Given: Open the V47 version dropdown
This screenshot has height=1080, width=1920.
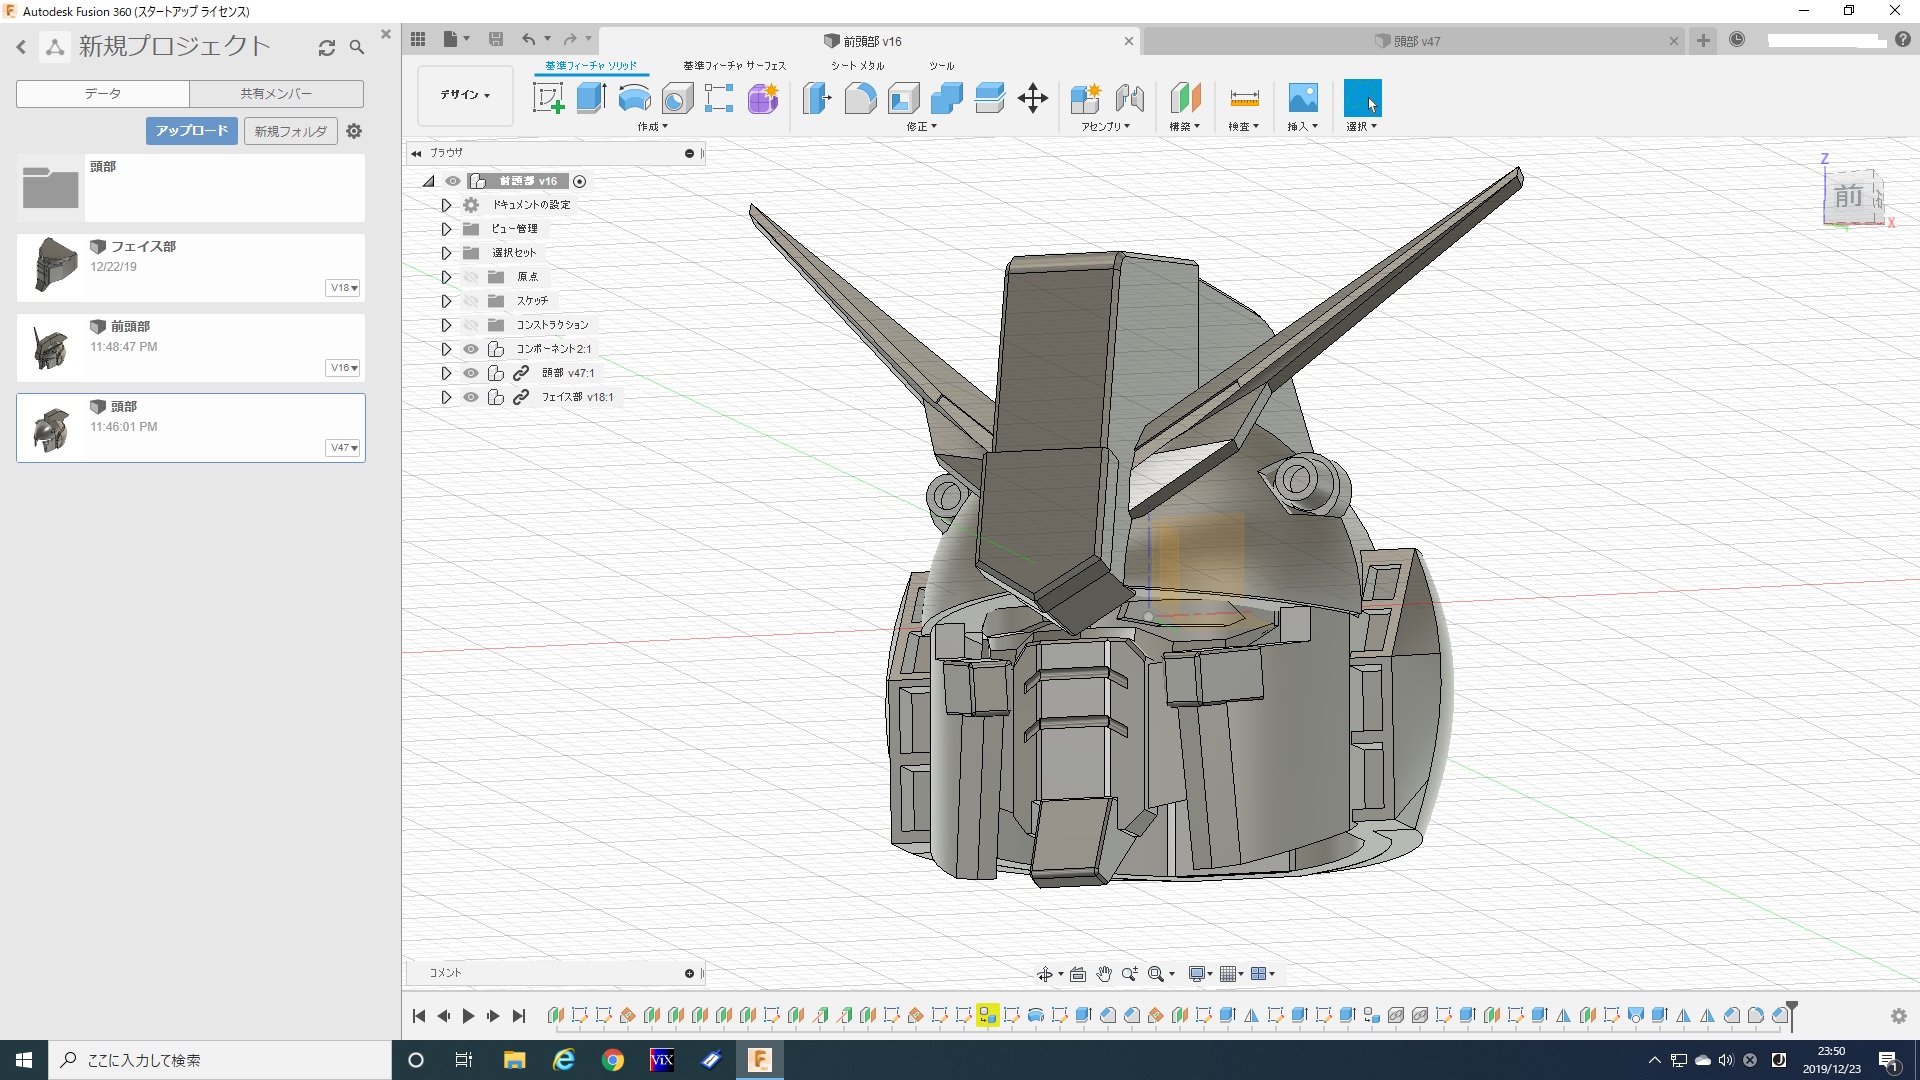Looking at the screenshot, I should pos(344,448).
